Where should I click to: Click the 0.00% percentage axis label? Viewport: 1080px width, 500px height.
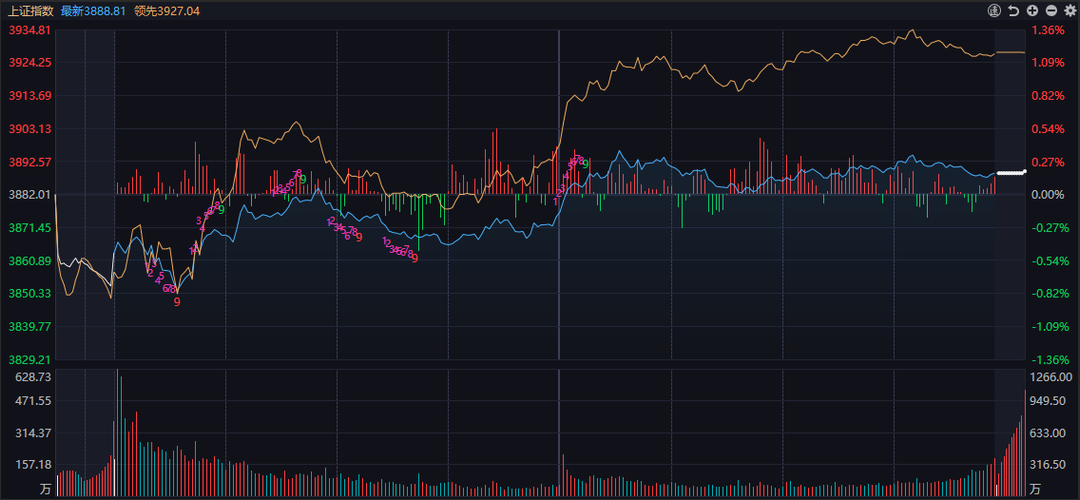[x=1050, y=195]
